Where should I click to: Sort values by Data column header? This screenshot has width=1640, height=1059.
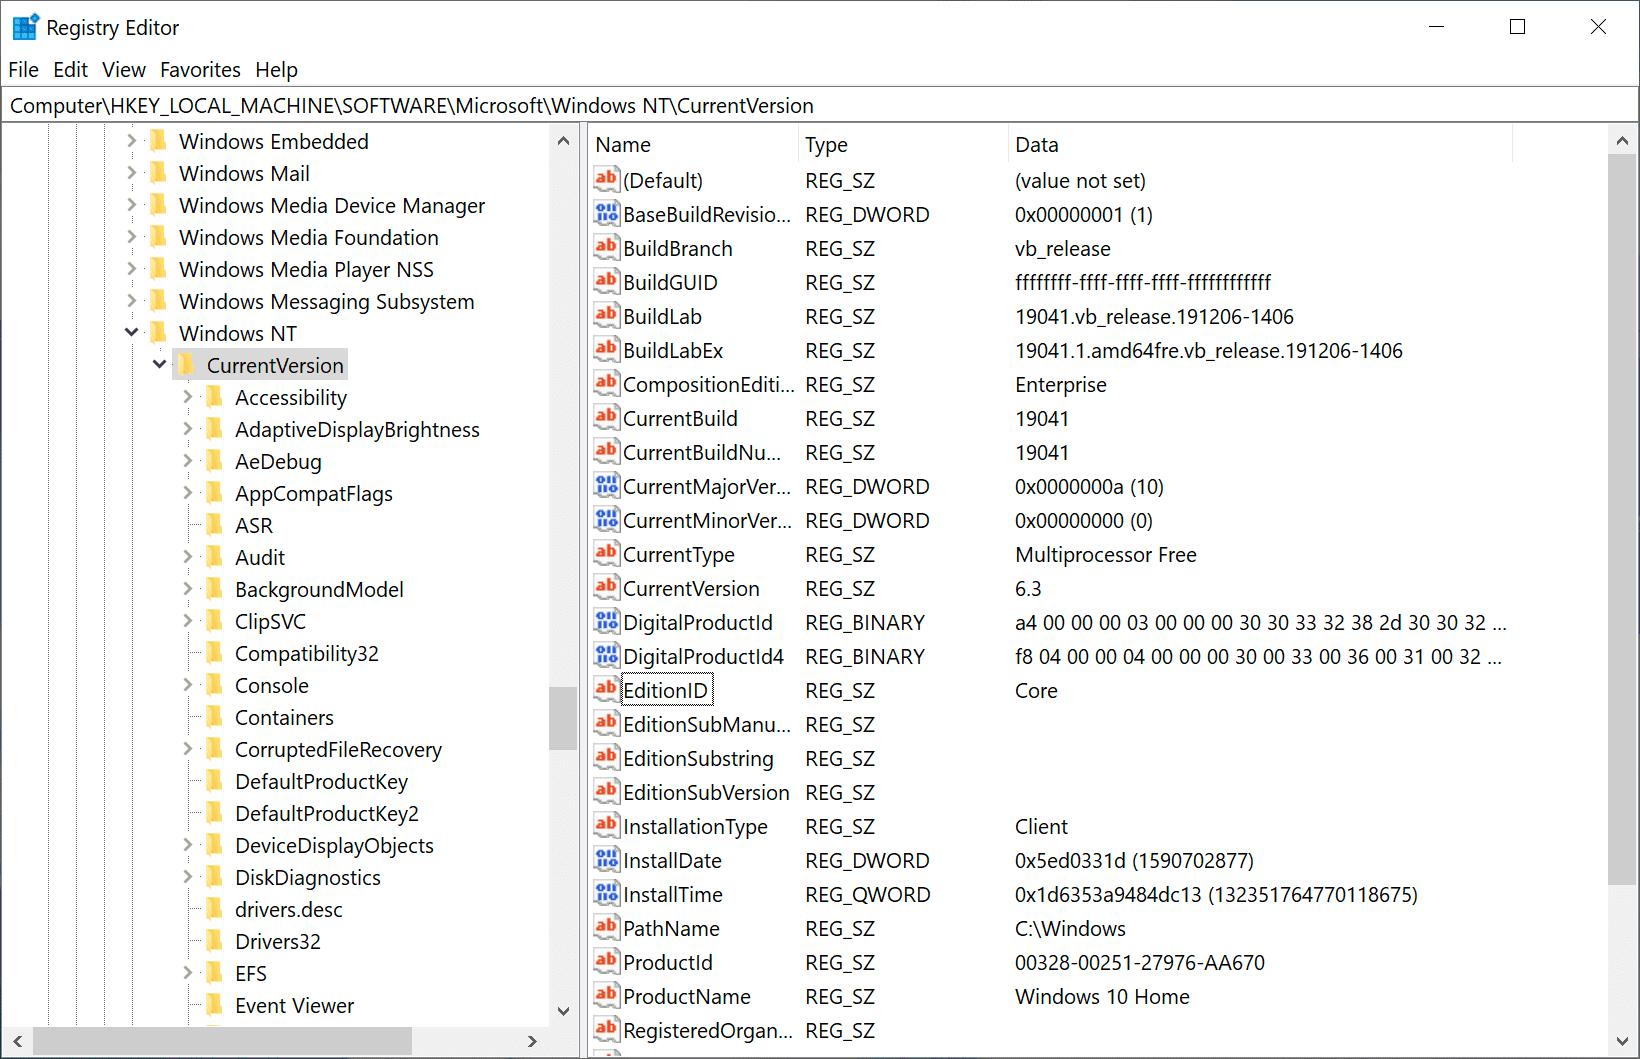1261,145
